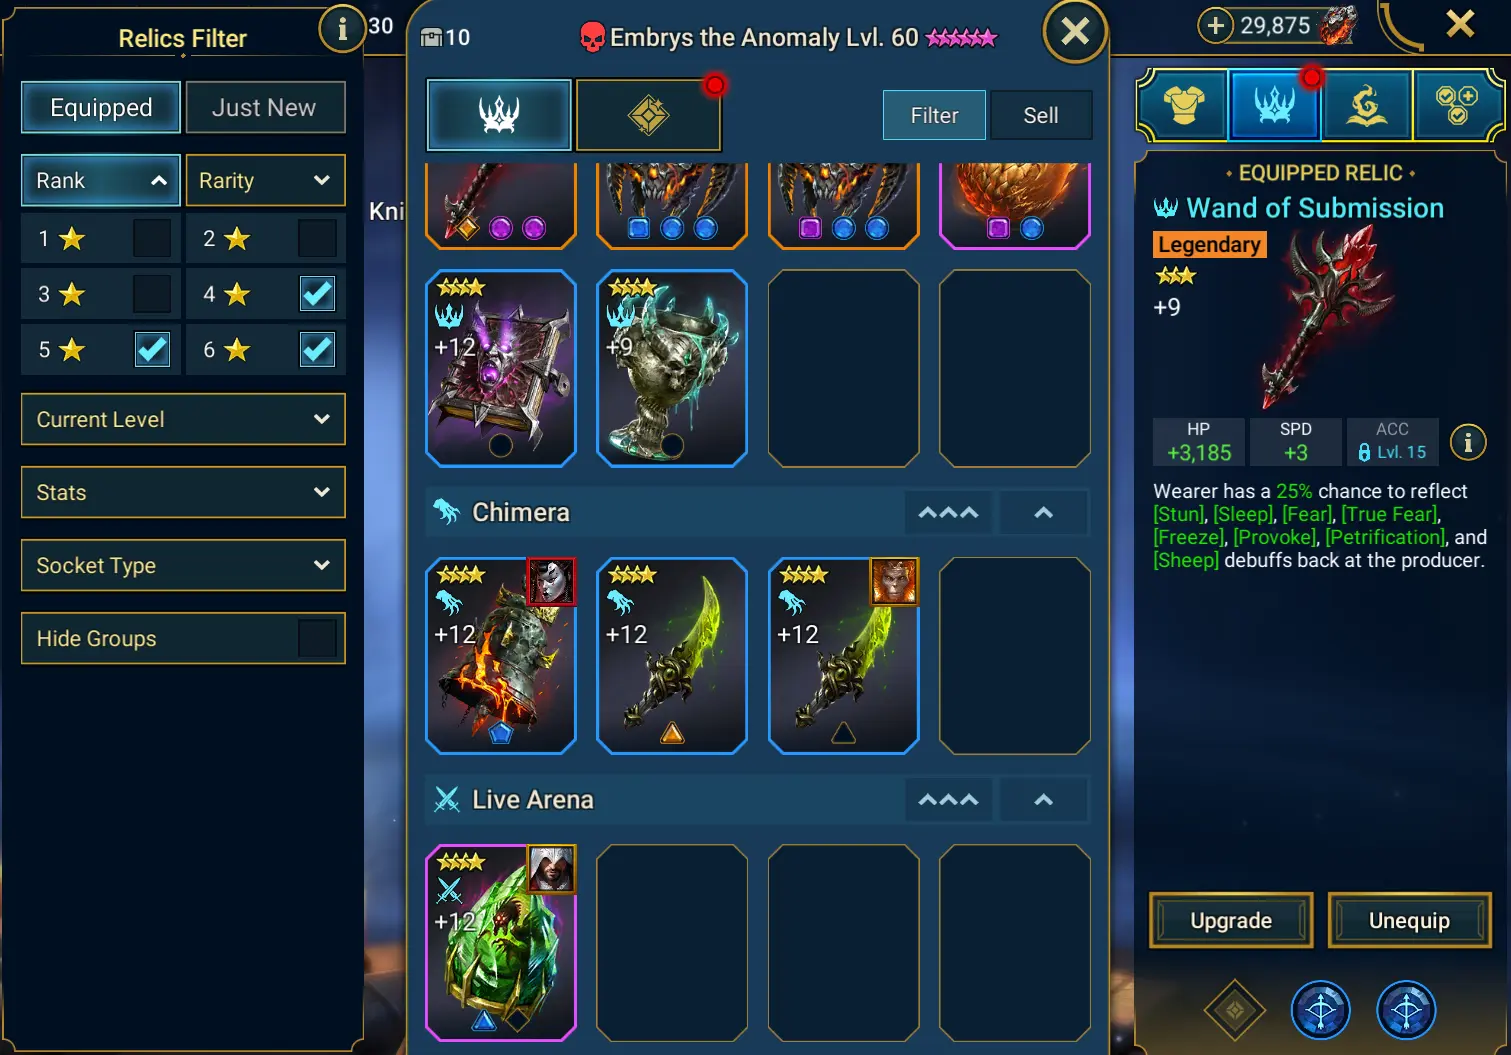Image resolution: width=1511 pixels, height=1055 pixels.
Task: Open the Socket Type dropdown
Action: click(x=183, y=565)
